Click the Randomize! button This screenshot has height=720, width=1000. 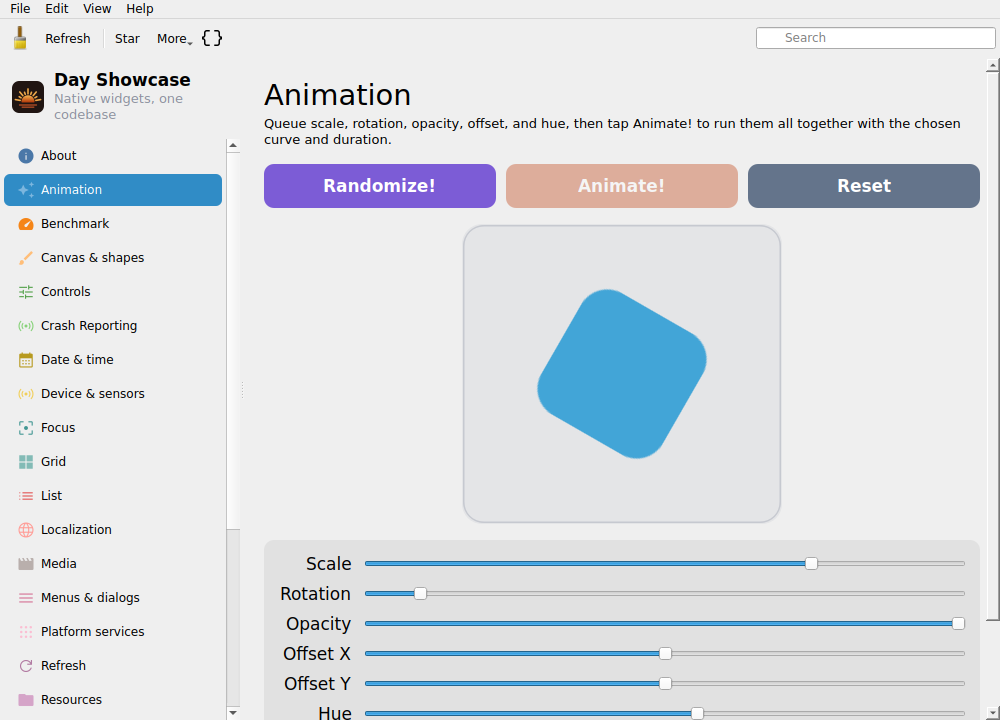(379, 186)
